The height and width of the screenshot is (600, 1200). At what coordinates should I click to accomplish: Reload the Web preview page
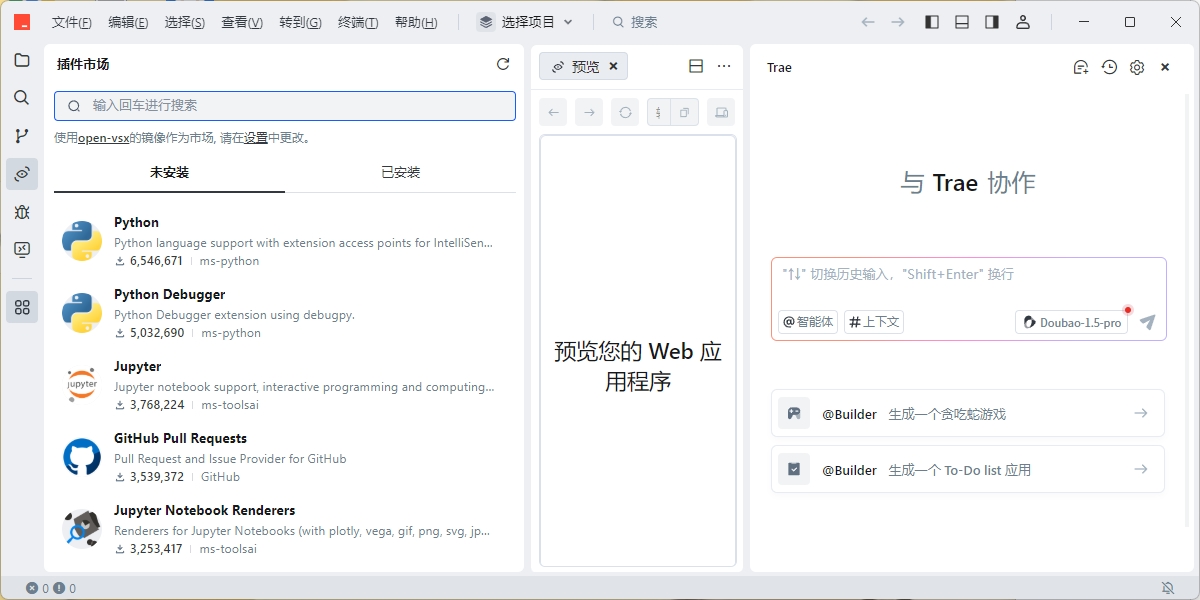tap(626, 113)
